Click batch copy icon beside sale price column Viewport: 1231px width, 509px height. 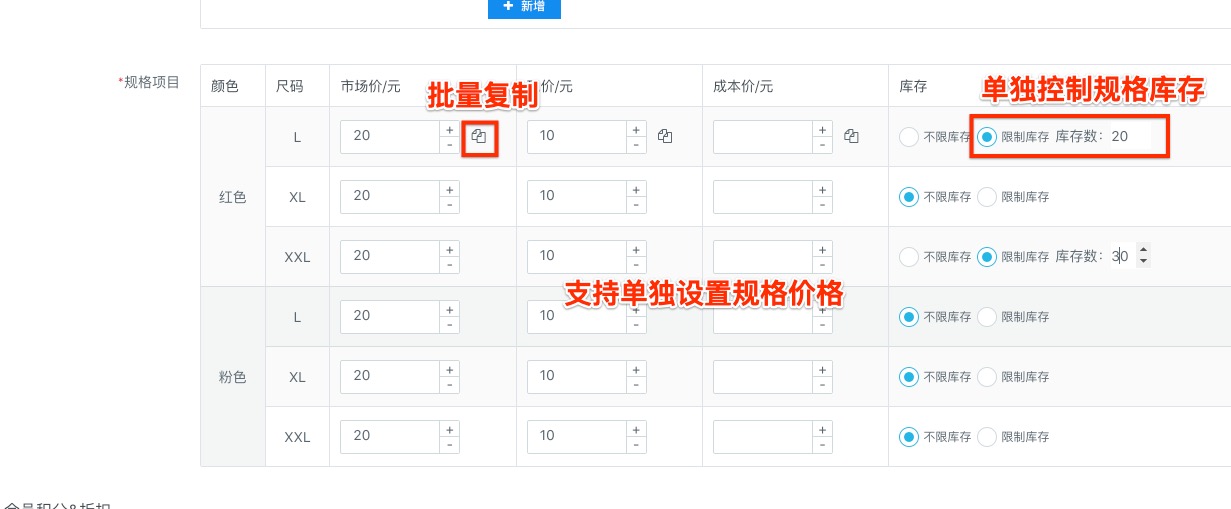pos(665,136)
